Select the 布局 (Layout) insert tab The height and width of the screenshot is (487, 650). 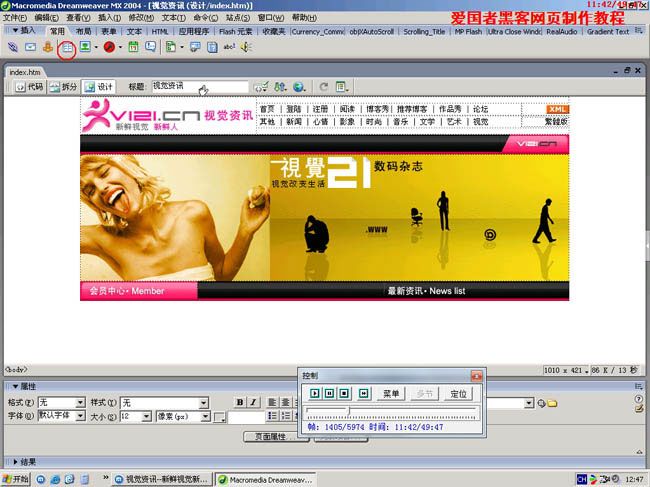point(83,31)
